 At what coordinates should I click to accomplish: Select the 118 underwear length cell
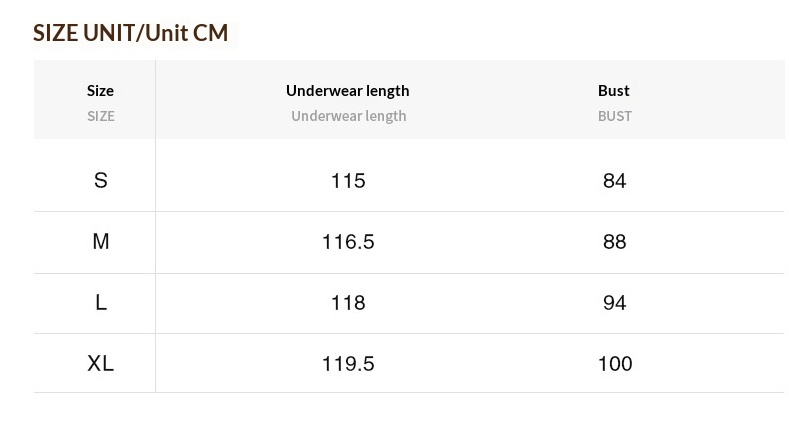point(348,303)
